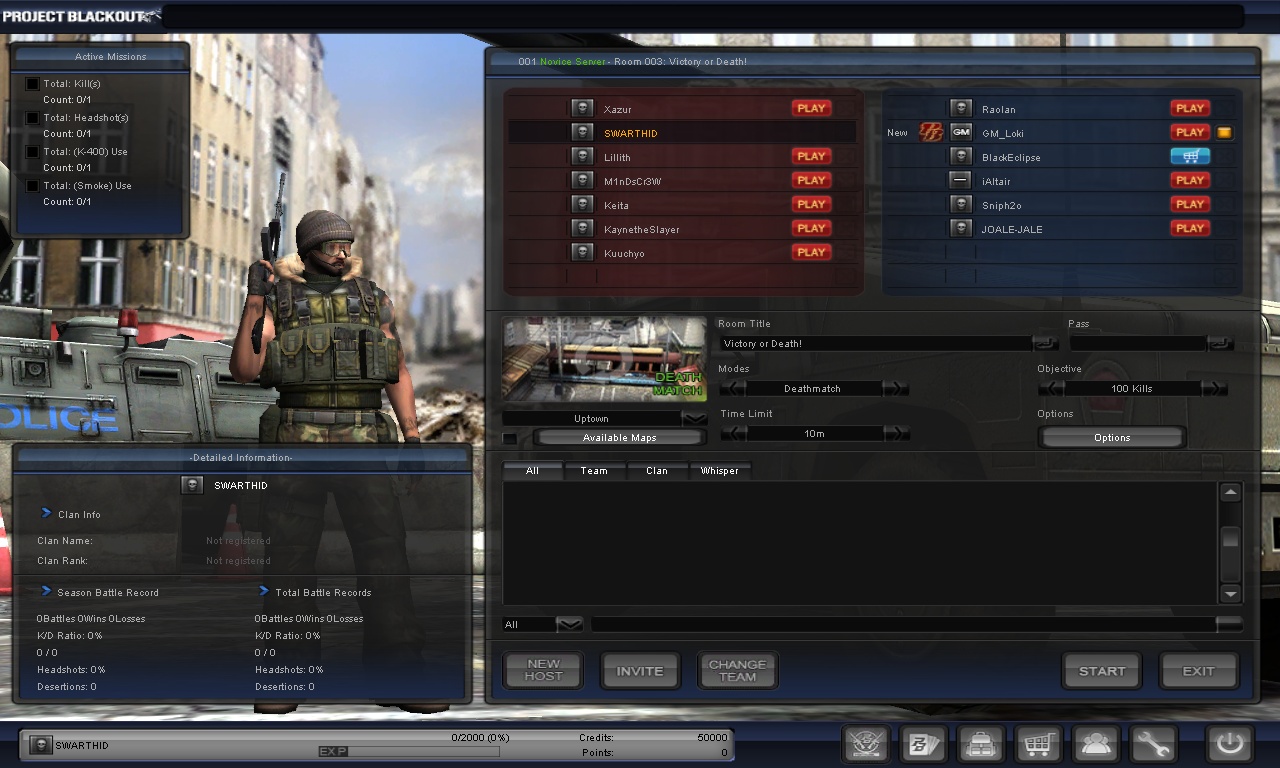Click the GM badge next to GM_Loki
The height and width of the screenshot is (768, 1280).
(961, 132)
